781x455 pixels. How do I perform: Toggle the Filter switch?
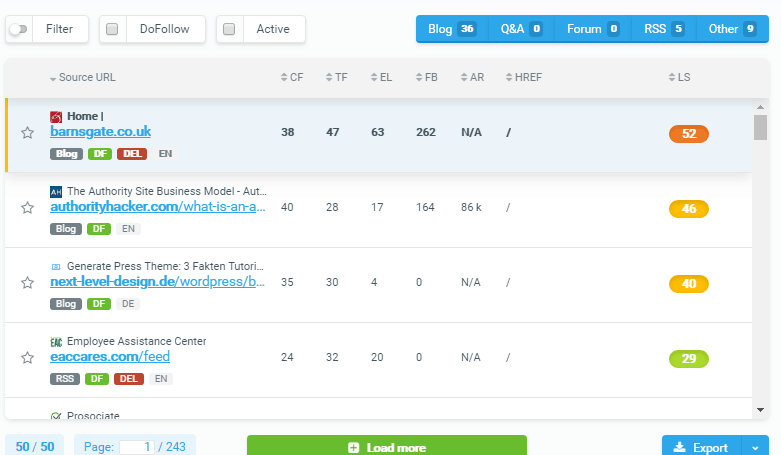pos(18,30)
